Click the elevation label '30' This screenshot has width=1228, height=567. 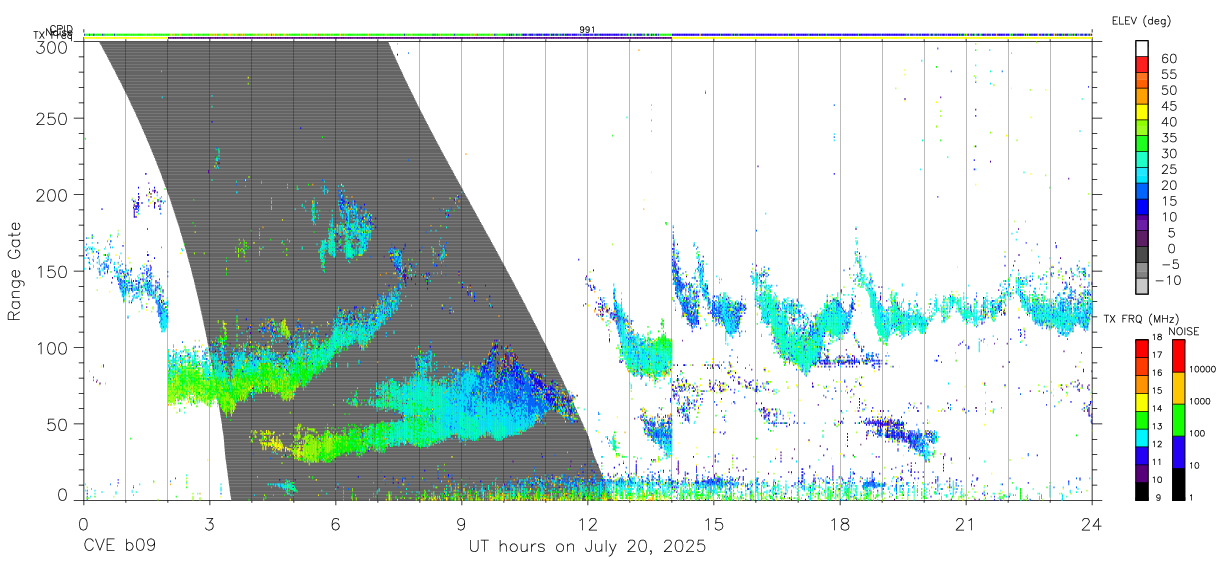(x=1169, y=153)
